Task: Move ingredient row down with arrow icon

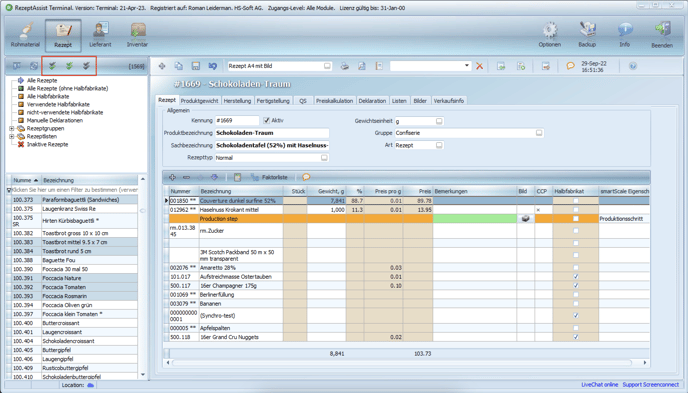Action: point(214,177)
